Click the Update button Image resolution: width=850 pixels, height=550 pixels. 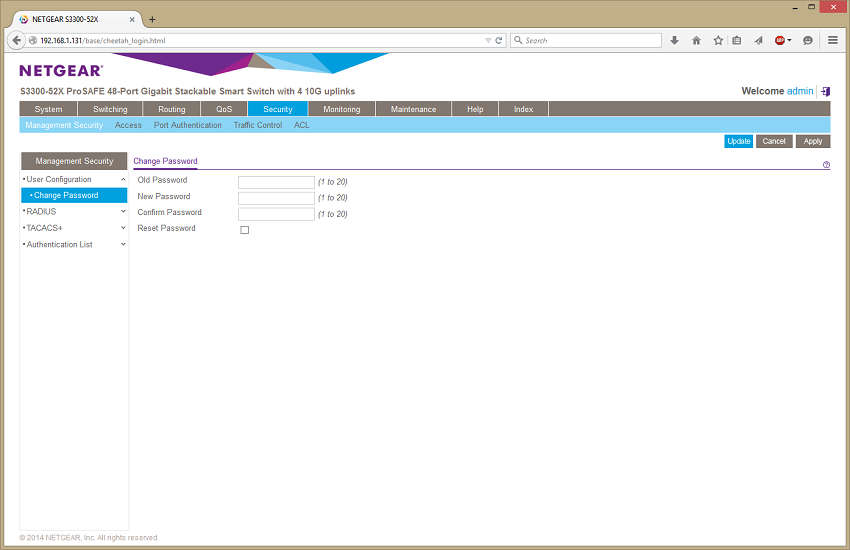[x=738, y=141]
